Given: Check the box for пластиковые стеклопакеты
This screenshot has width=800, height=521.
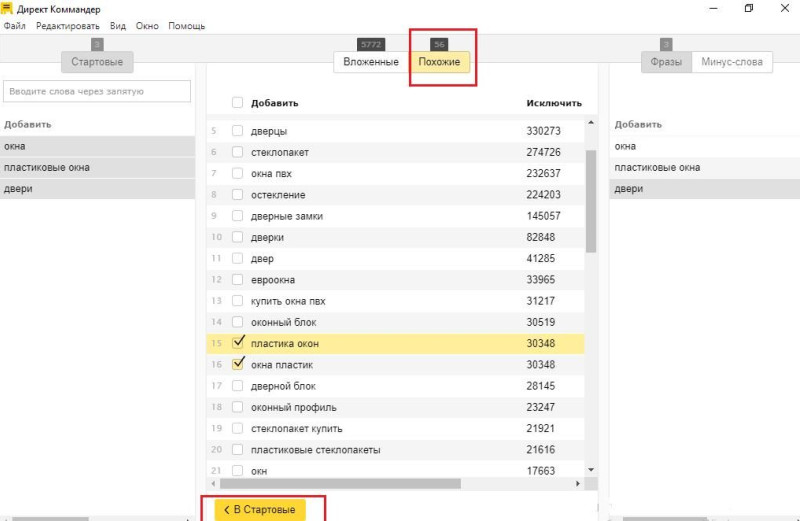Looking at the screenshot, I should (237, 450).
